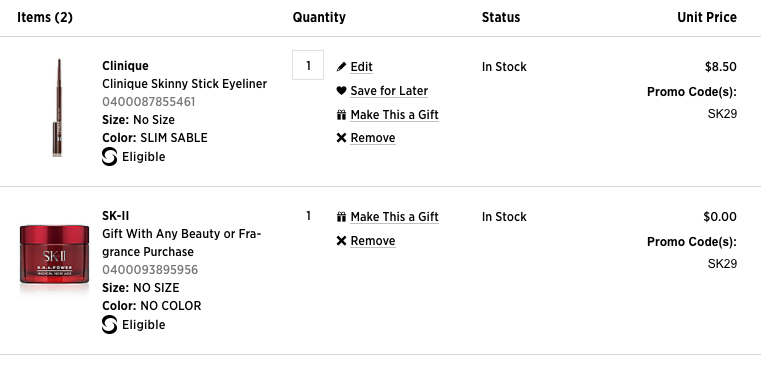Remove the Clinique Skinny Stick Eyeliner
The width and height of the screenshot is (761, 371).
[x=373, y=138]
